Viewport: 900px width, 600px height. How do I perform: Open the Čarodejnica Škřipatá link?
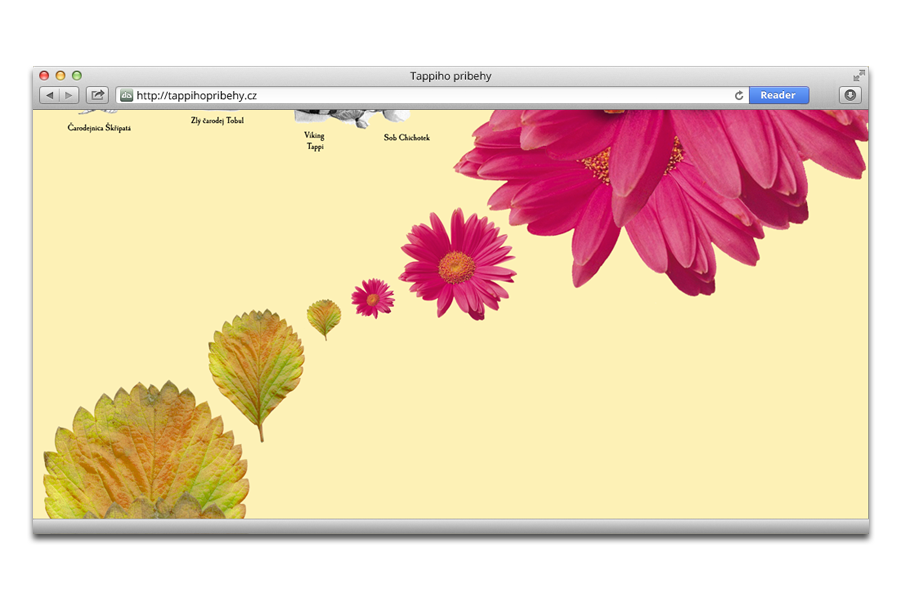99,128
